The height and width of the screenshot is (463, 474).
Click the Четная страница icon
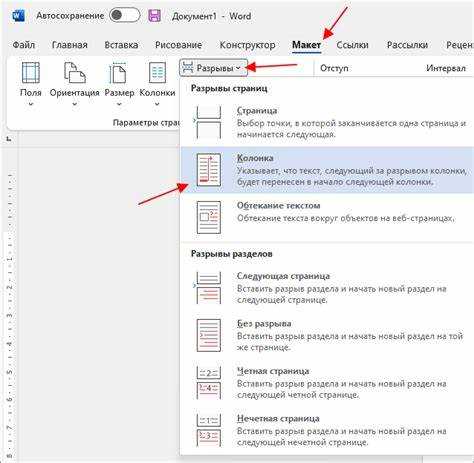[208, 383]
